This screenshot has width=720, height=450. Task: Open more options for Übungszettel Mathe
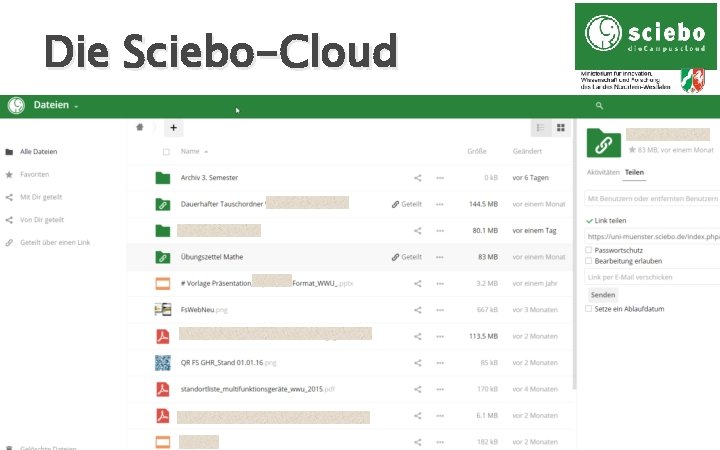coord(440,257)
